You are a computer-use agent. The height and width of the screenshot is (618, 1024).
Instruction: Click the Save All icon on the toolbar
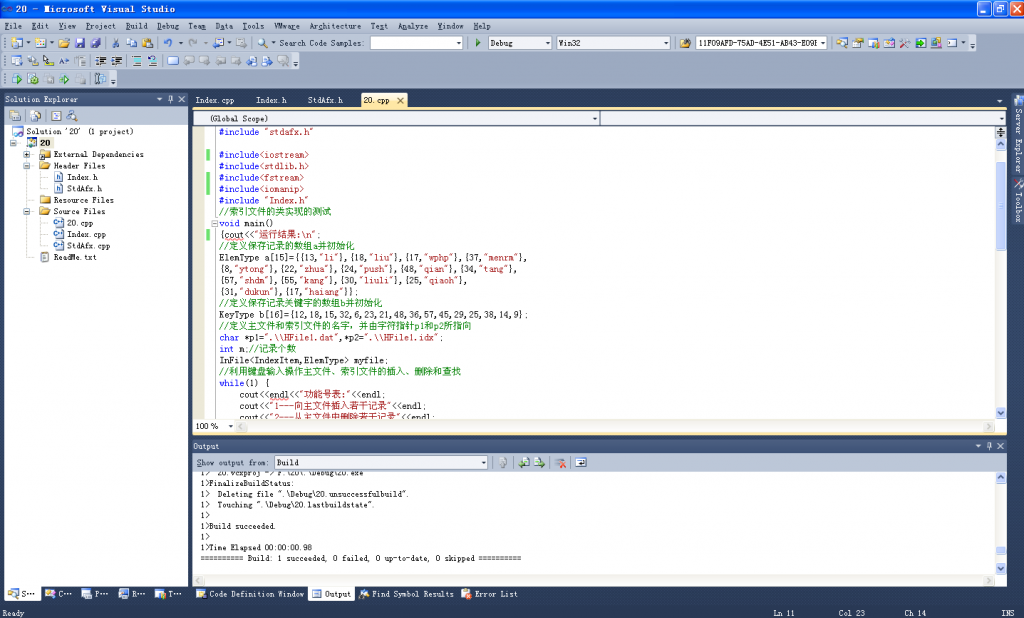pos(94,44)
